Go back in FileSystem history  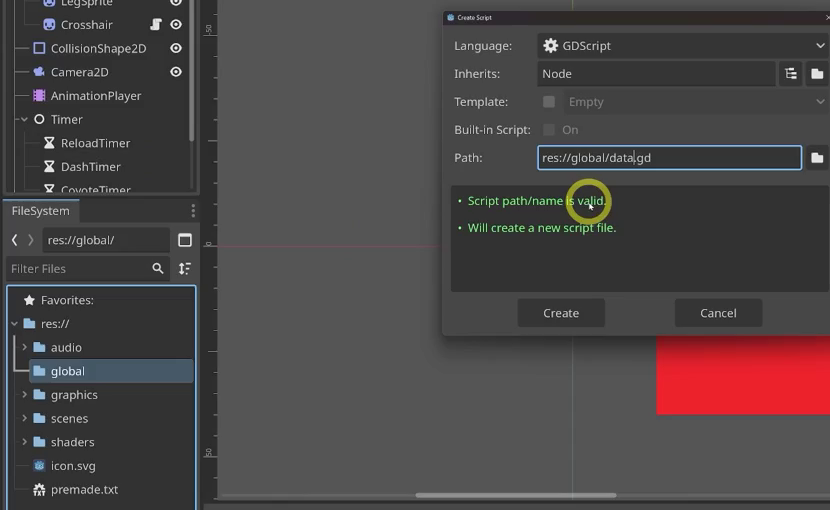[15, 240]
